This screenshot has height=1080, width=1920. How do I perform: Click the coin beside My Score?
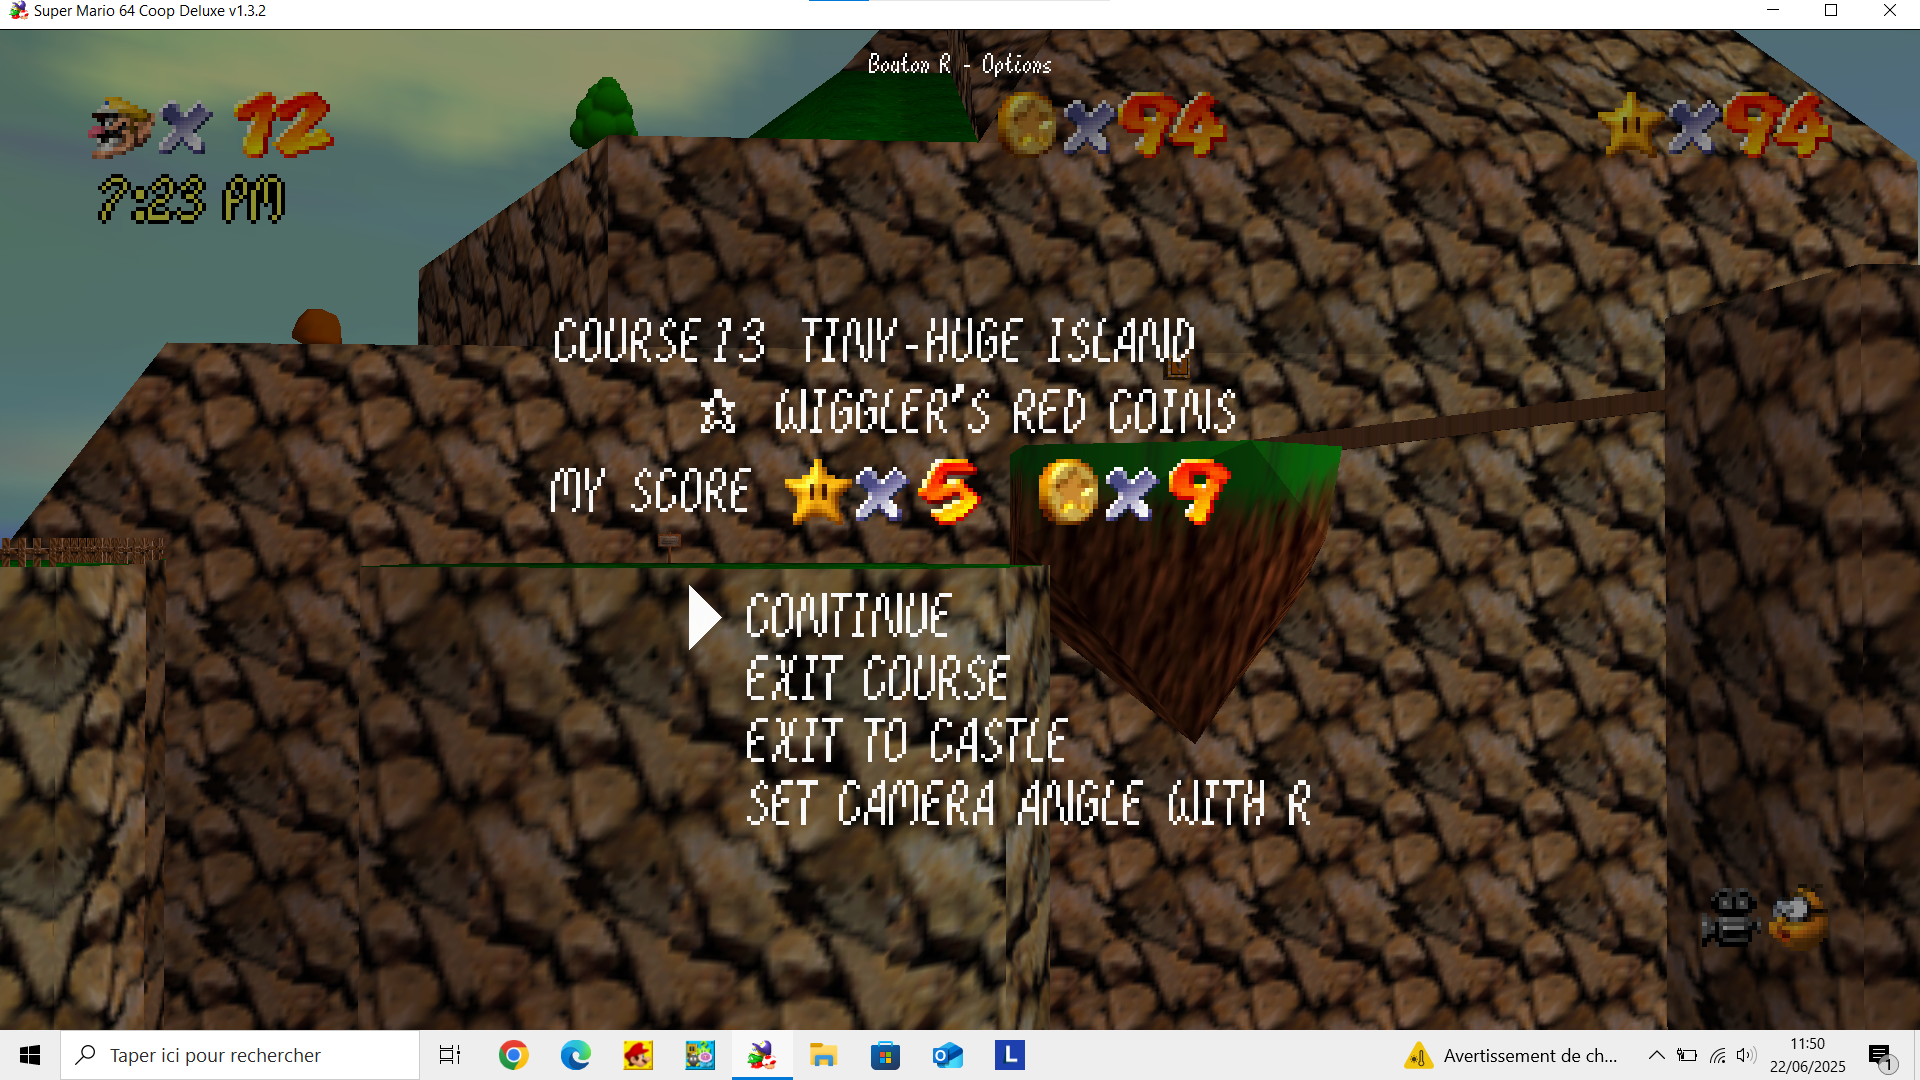pyautogui.click(x=1068, y=492)
